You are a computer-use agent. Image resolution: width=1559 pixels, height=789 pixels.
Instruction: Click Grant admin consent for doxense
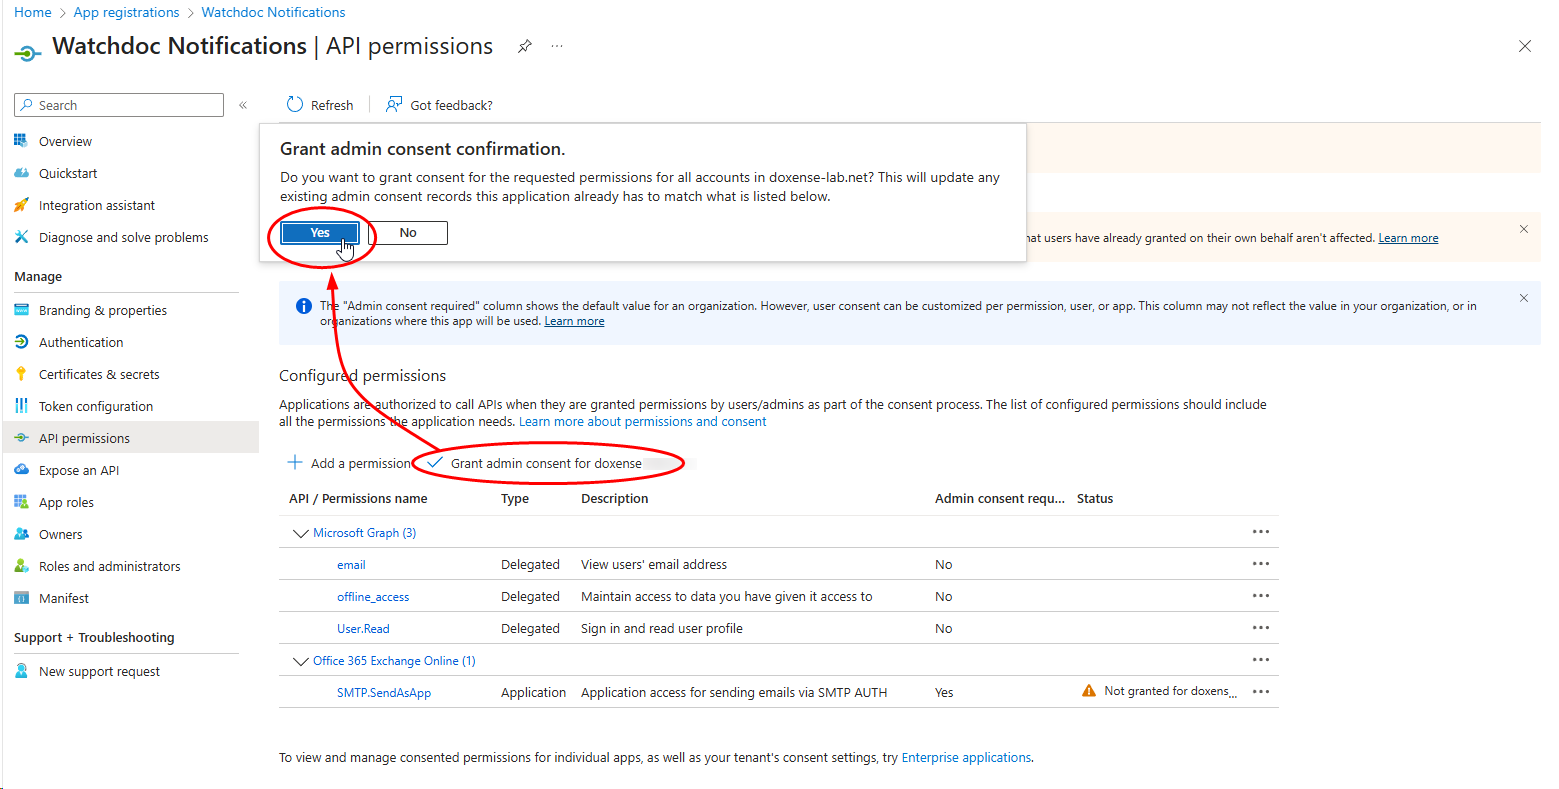[x=535, y=463]
